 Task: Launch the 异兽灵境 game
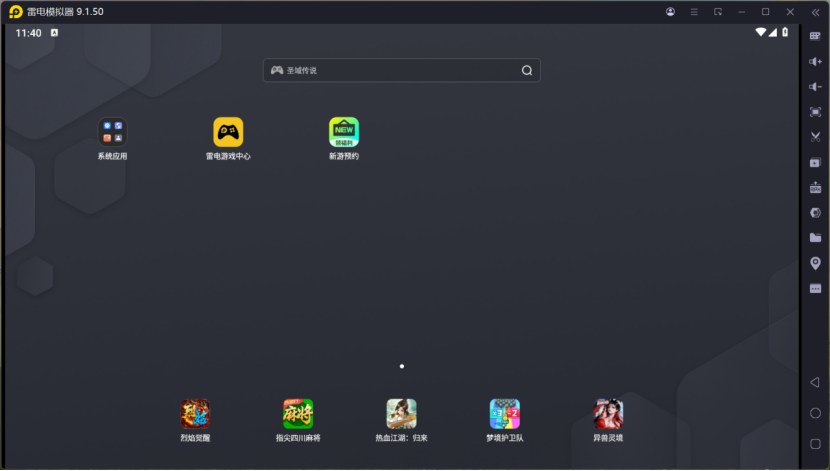608,414
